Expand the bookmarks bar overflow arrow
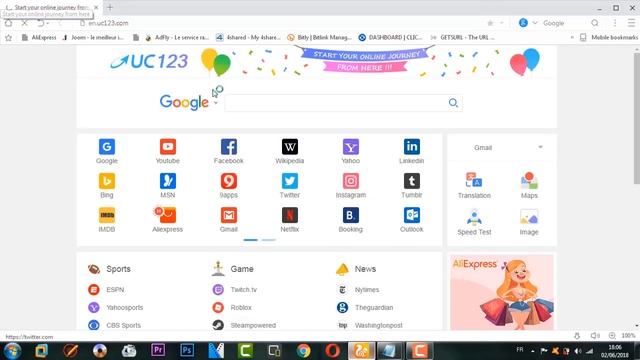640x360 pixels. [572, 37]
